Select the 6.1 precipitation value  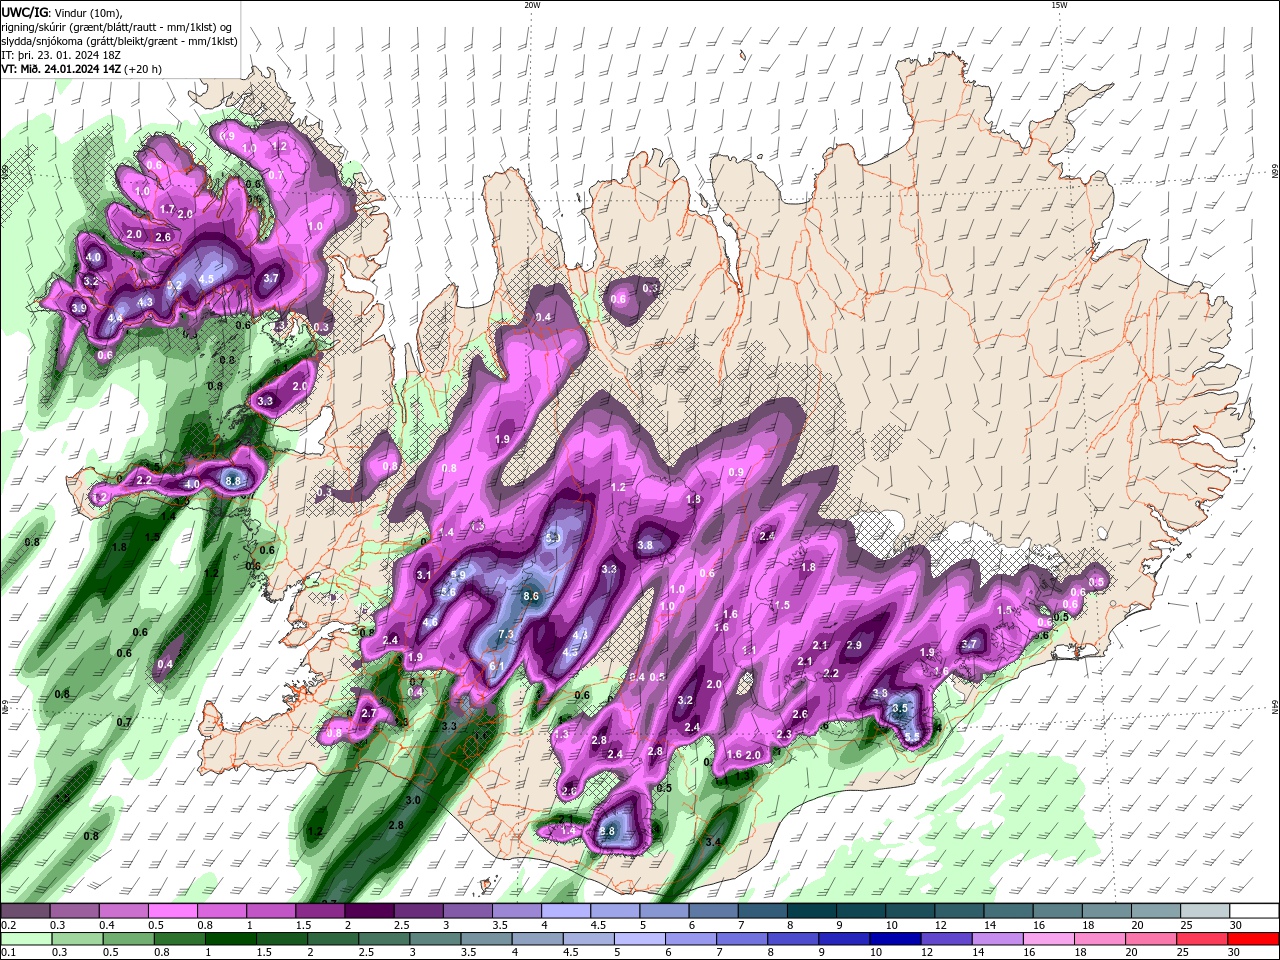(496, 665)
